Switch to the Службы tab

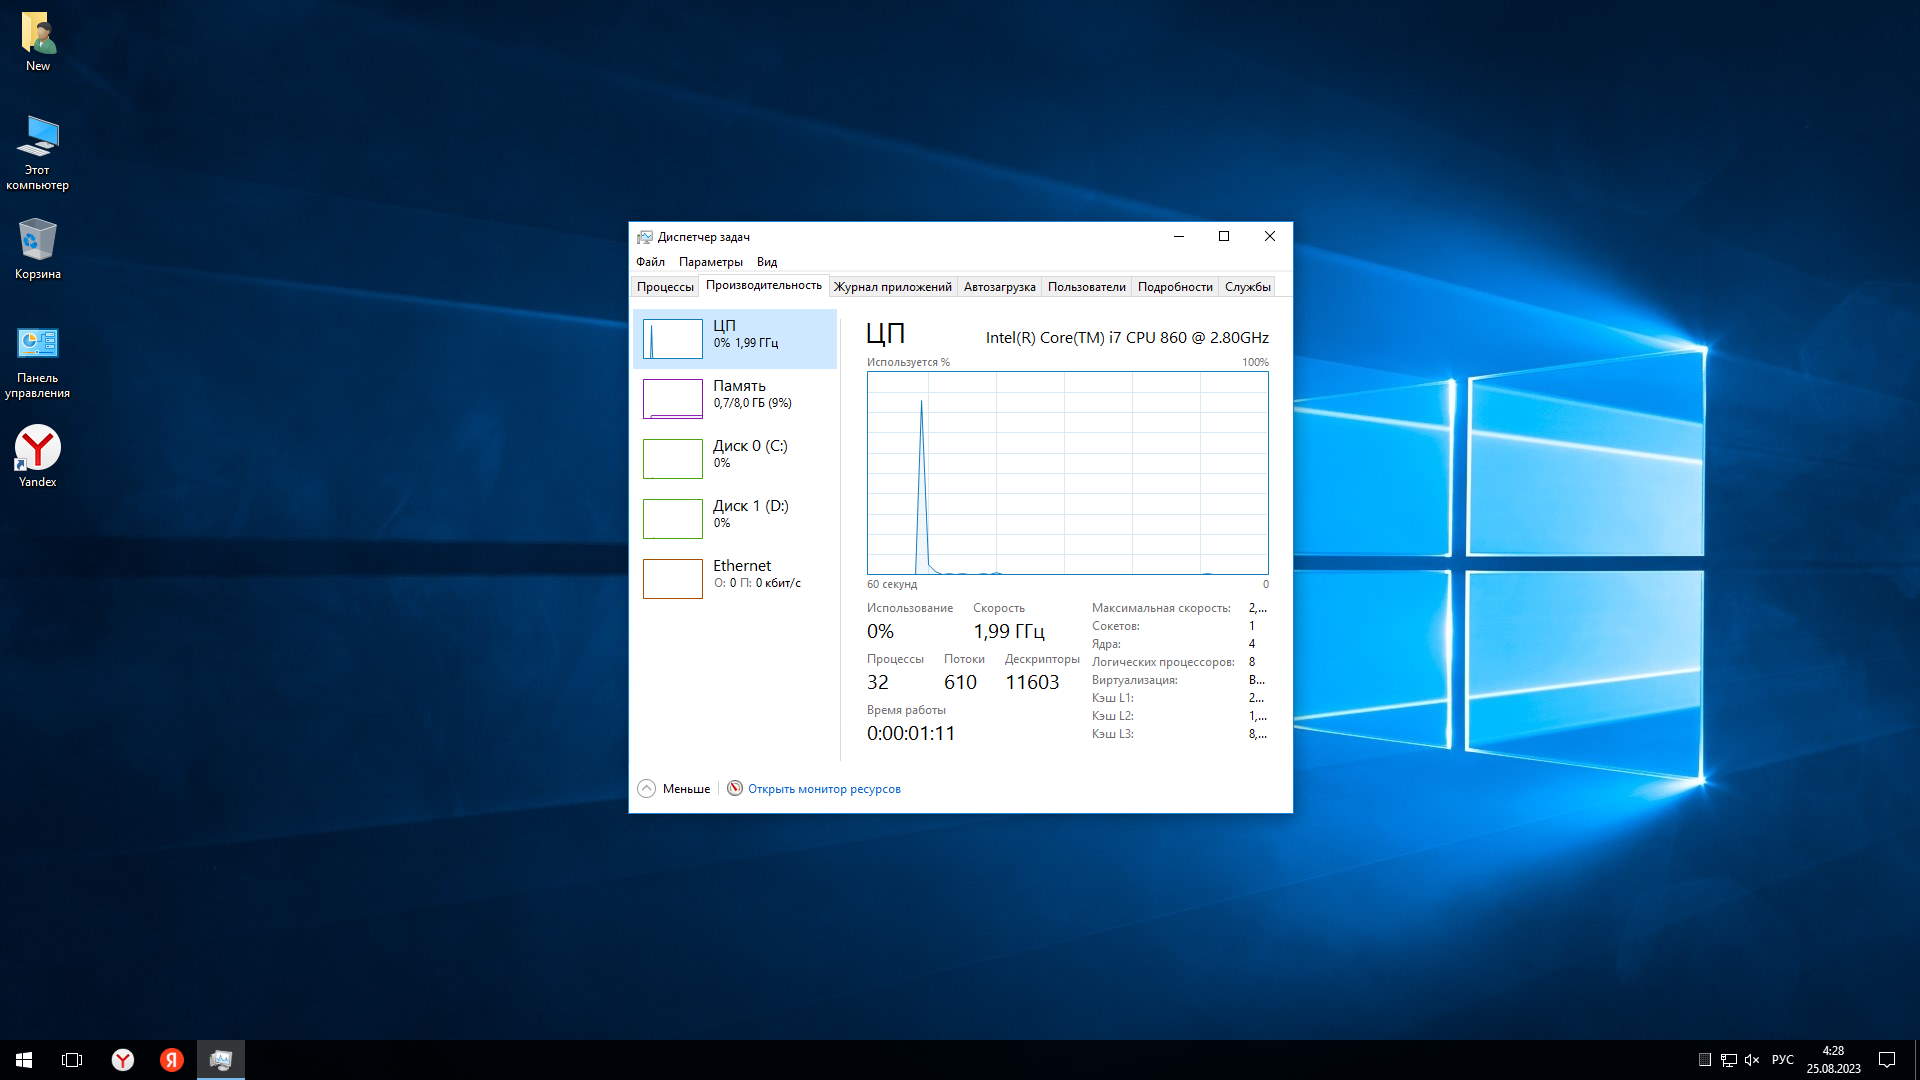coord(1247,287)
